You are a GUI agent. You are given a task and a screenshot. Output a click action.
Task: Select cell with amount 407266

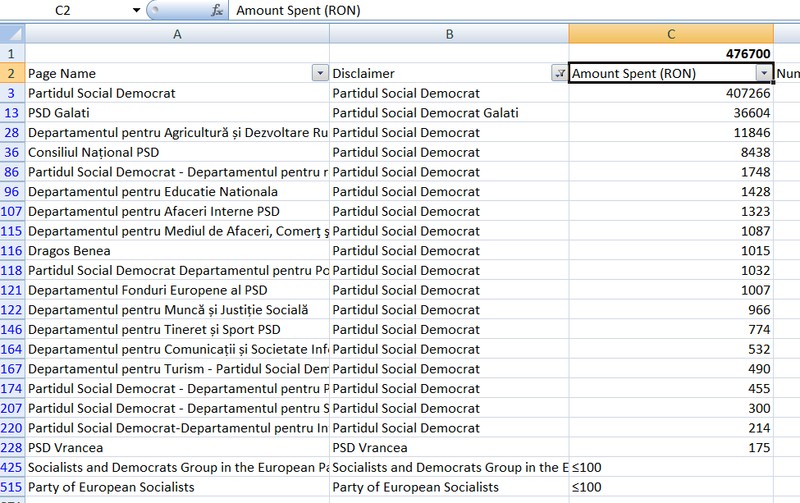pyautogui.click(x=671, y=93)
